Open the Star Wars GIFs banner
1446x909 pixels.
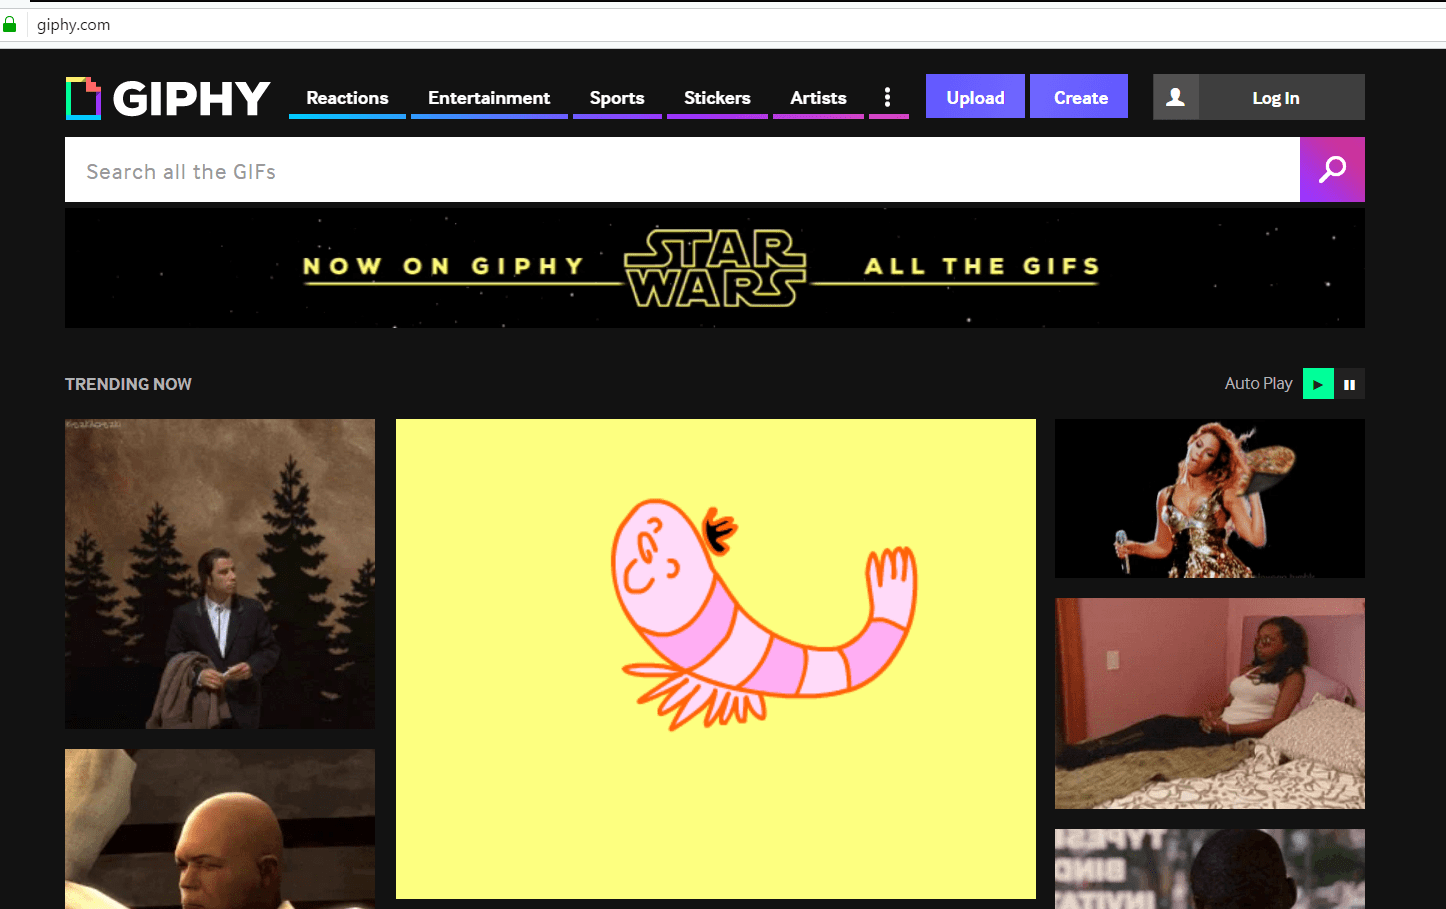715,268
